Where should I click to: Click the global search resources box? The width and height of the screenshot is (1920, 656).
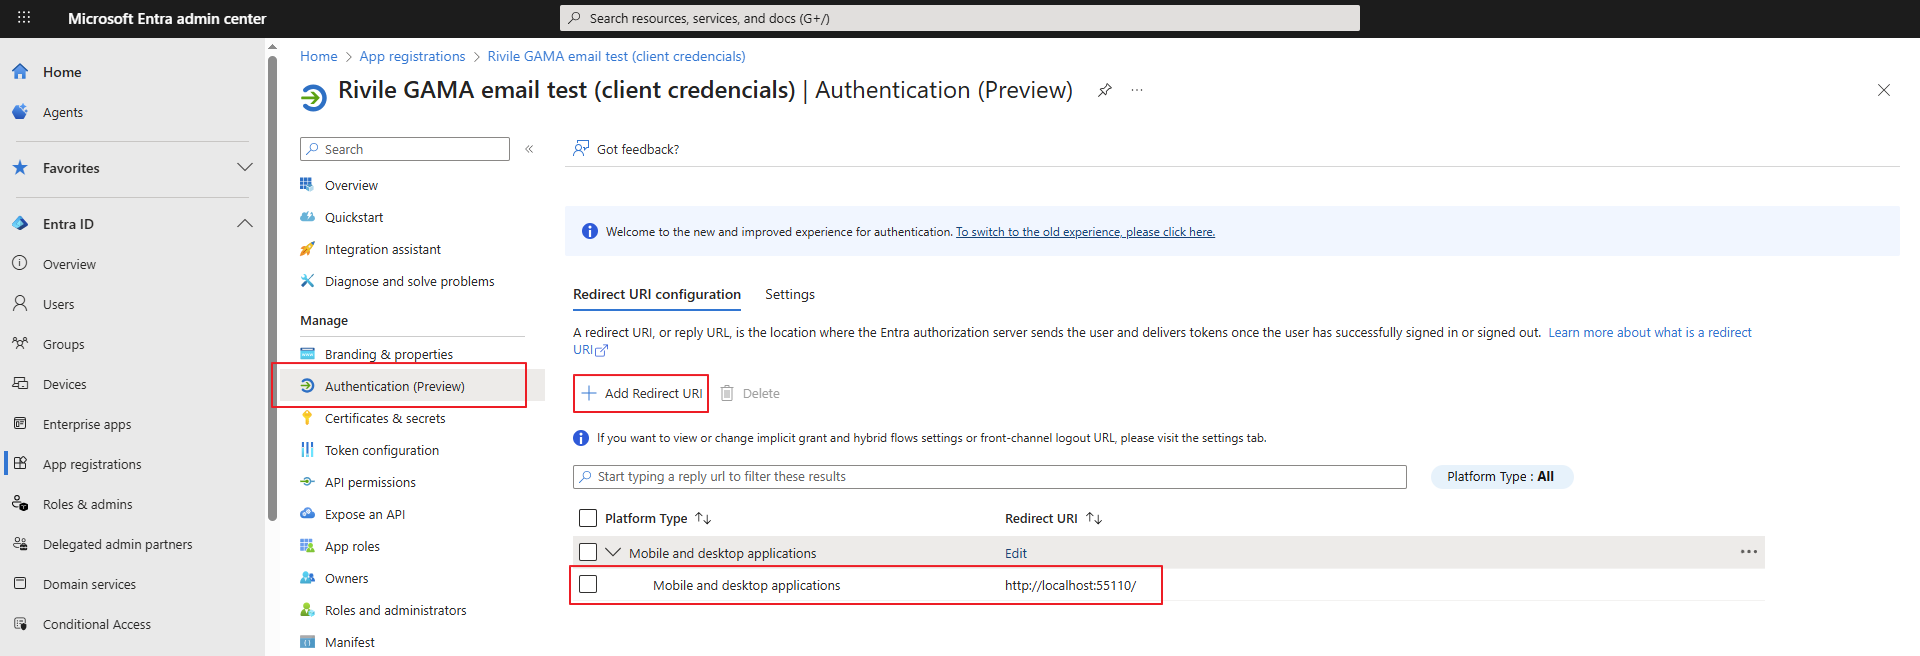[960, 18]
